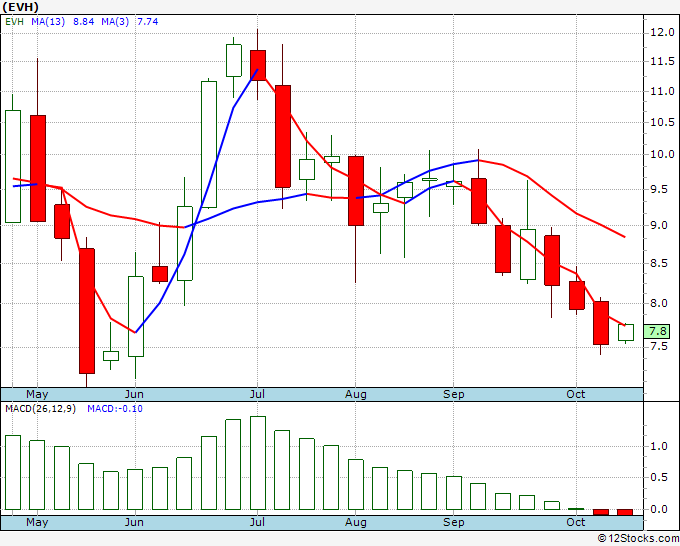
Task: Click the (EVH) chart title
Action: (20, 7)
